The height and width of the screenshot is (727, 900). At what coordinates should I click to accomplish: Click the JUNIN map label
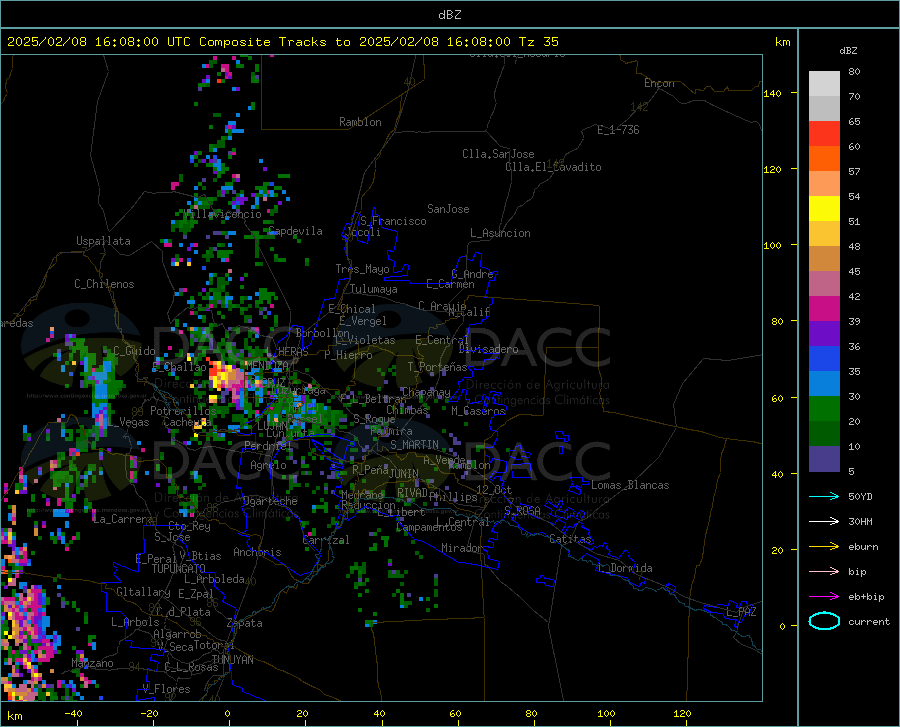(404, 474)
